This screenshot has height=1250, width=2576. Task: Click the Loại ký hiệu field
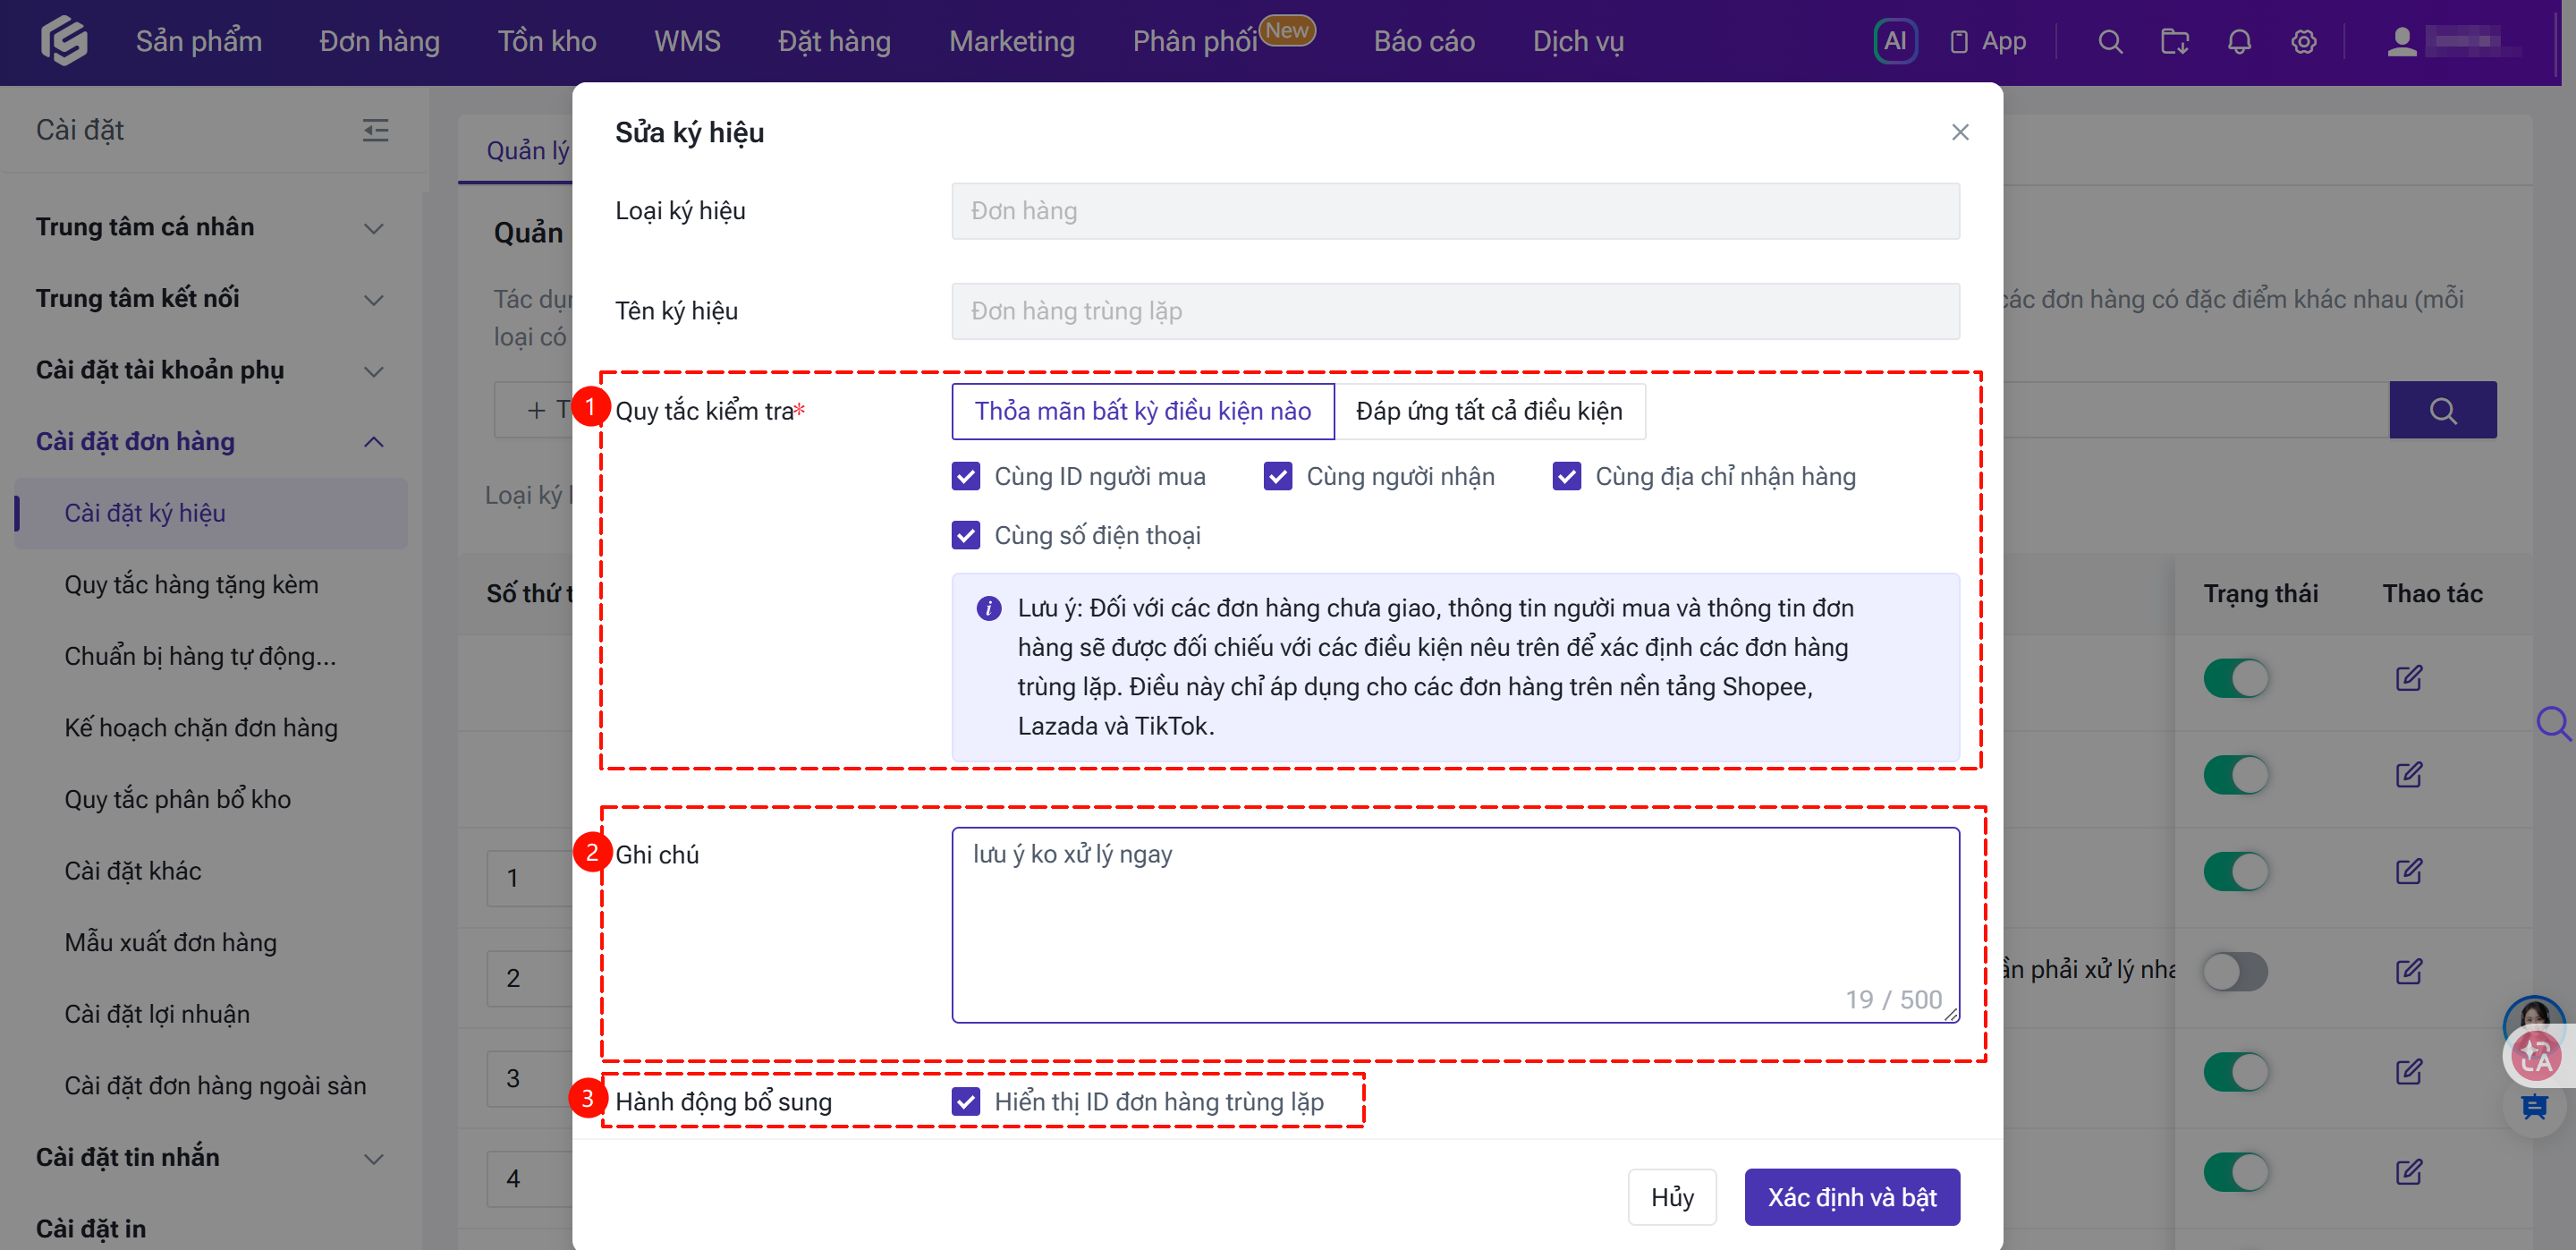tap(1455, 211)
